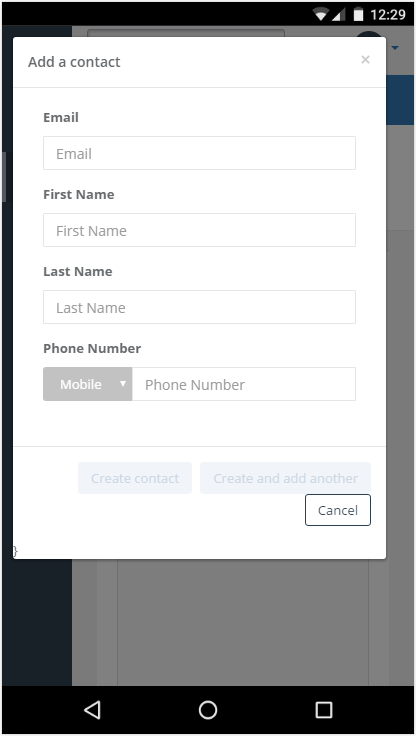Tap the Android Home circle icon

(x=208, y=710)
